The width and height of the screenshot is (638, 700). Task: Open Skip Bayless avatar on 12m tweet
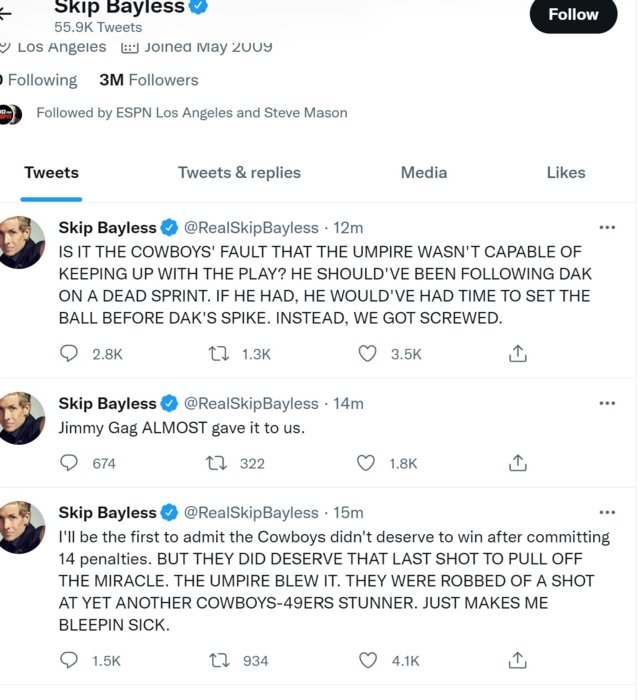(x=21, y=242)
